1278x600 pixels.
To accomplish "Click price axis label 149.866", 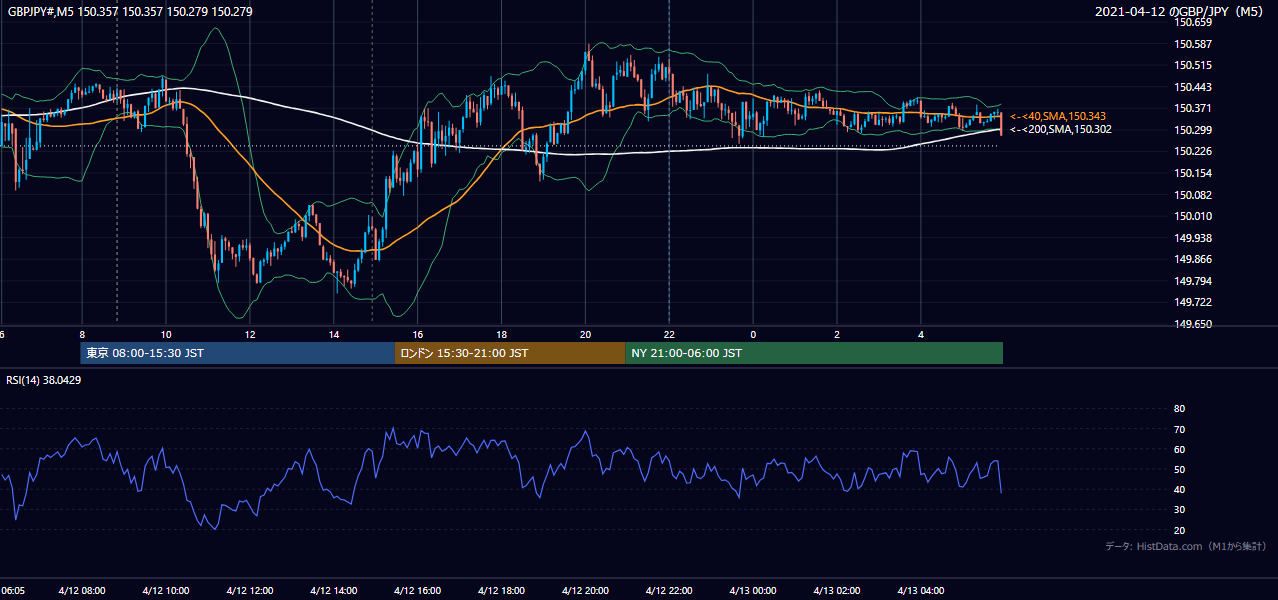I will [x=1192, y=259].
